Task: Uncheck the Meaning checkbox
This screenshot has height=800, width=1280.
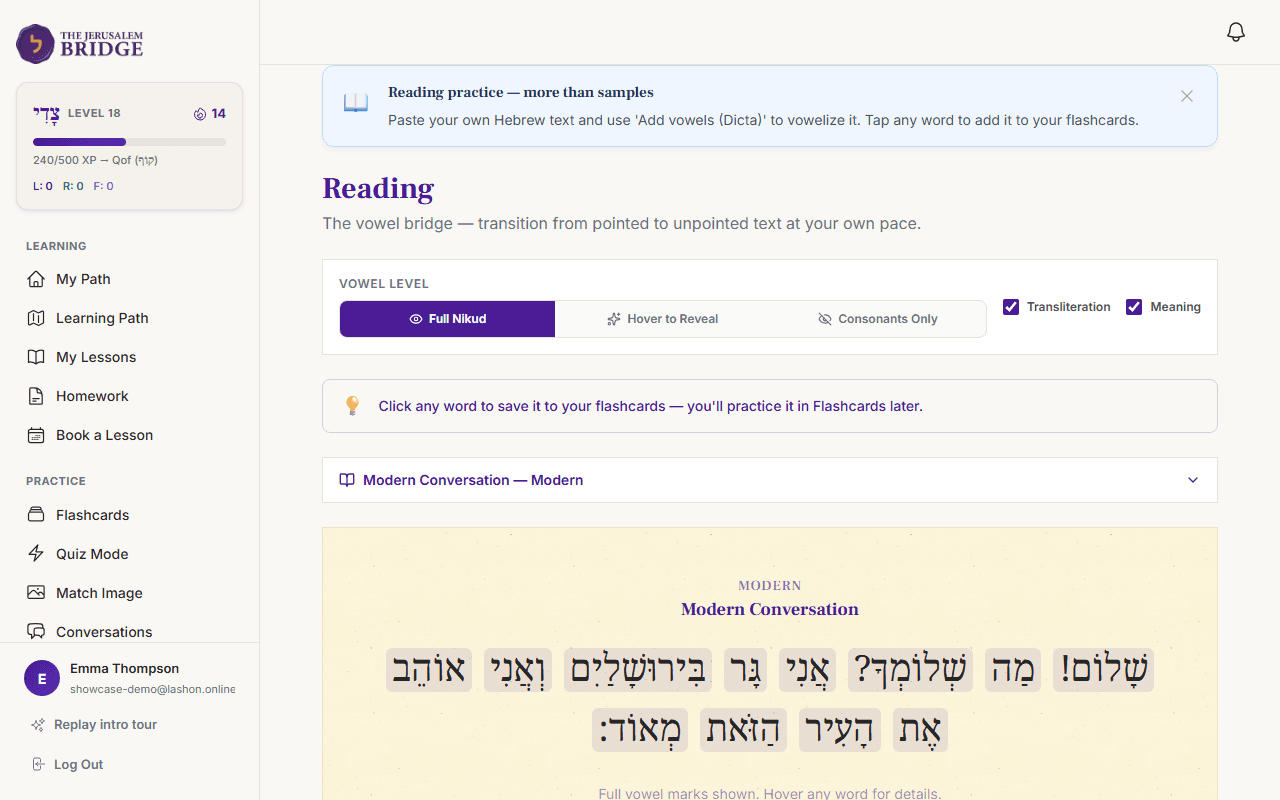Action: tap(1134, 307)
